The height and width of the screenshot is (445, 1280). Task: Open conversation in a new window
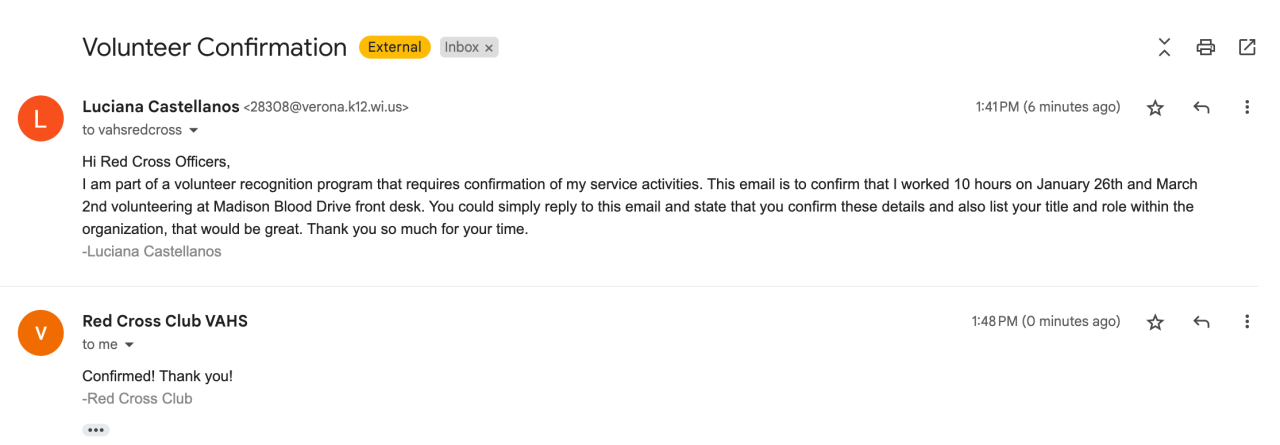coord(1247,47)
